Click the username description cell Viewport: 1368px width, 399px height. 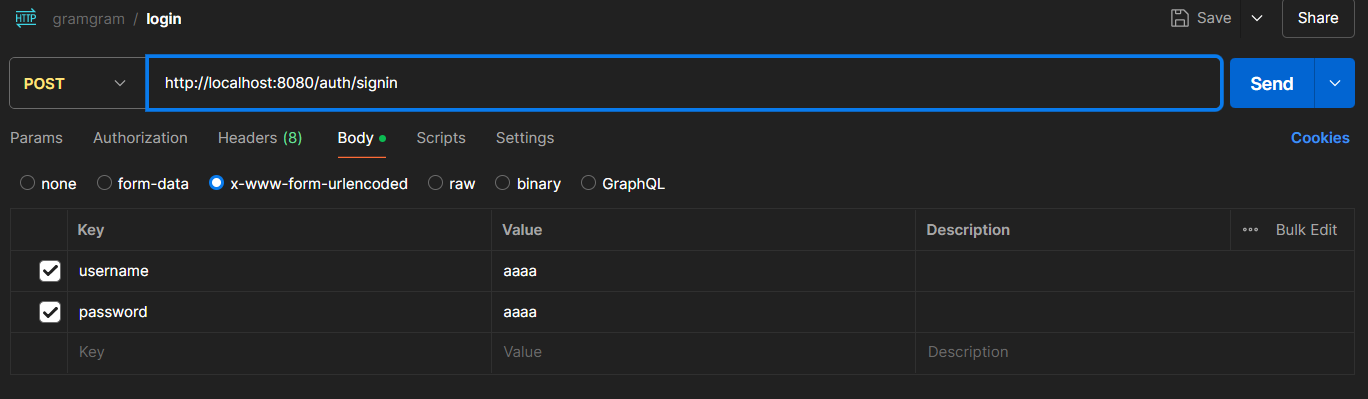click(1136, 271)
